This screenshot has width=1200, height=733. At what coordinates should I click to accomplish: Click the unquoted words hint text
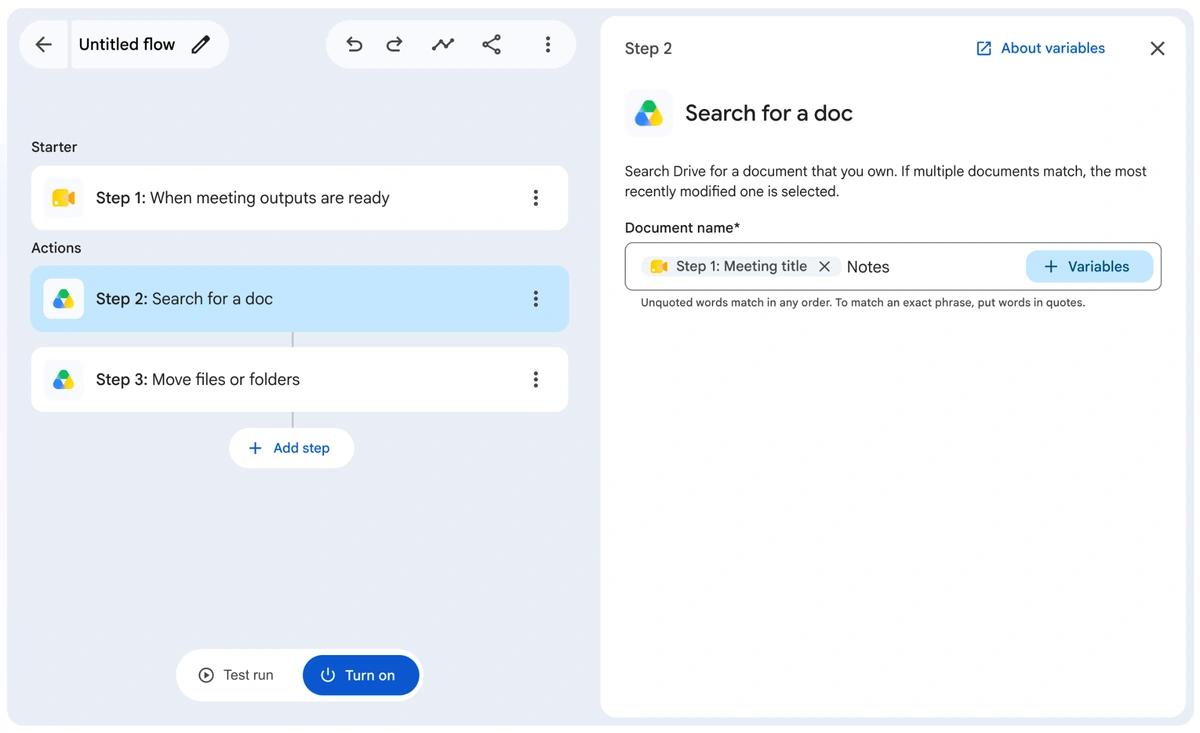pyautogui.click(x=863, y=302)
